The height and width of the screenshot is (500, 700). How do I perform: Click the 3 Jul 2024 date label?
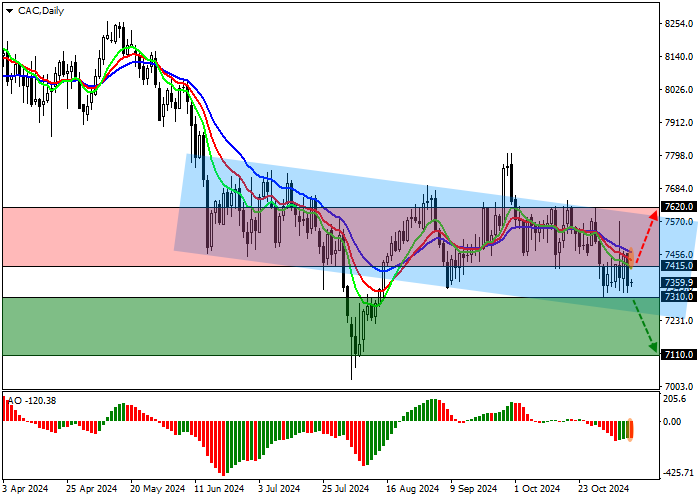pos(279,489)
